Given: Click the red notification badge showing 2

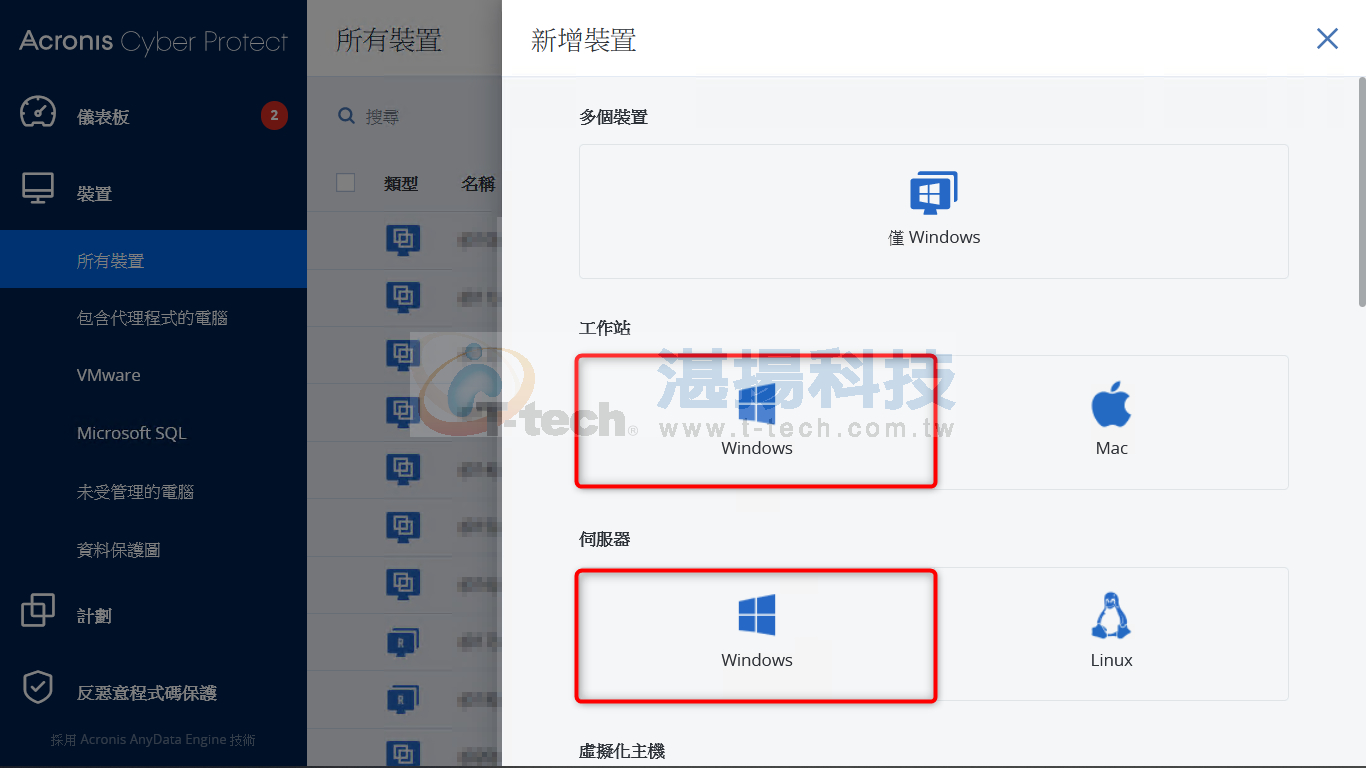Looking at the screenshot, I should (x=274, y=116).
